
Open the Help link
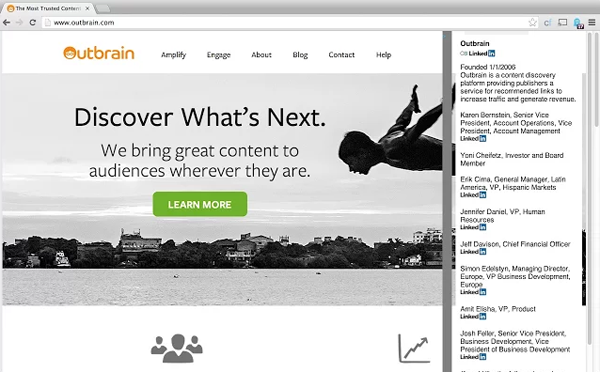pos(383,55)
